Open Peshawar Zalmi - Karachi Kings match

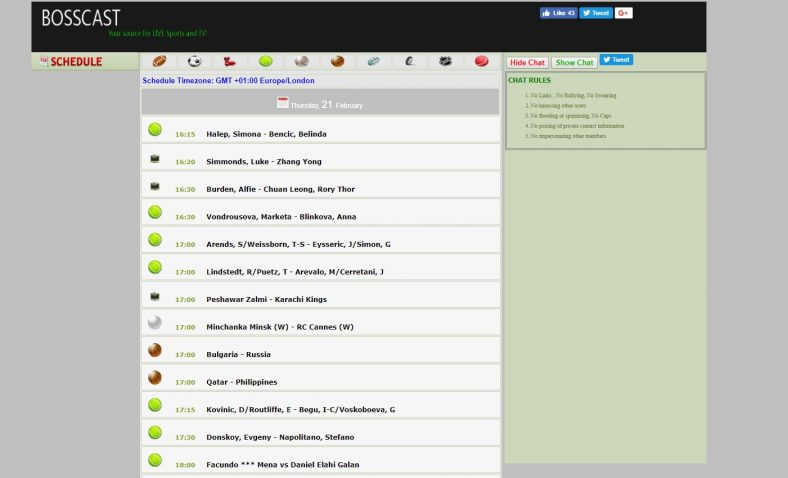tap(266, 300)
